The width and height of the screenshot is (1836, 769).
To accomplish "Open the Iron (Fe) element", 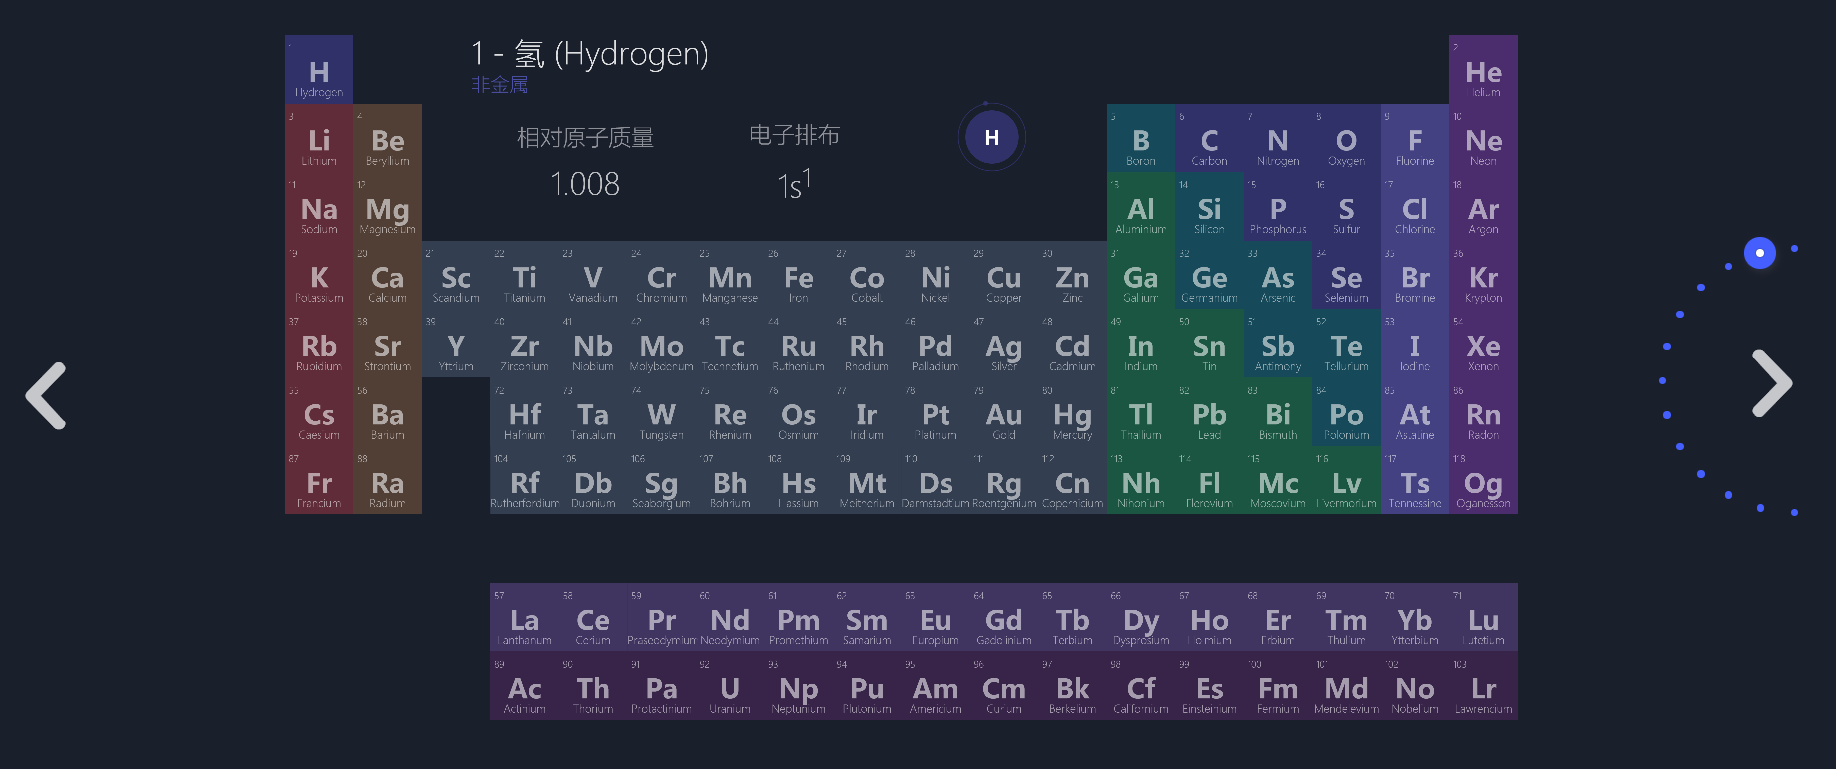I will [x=799, y=276].
